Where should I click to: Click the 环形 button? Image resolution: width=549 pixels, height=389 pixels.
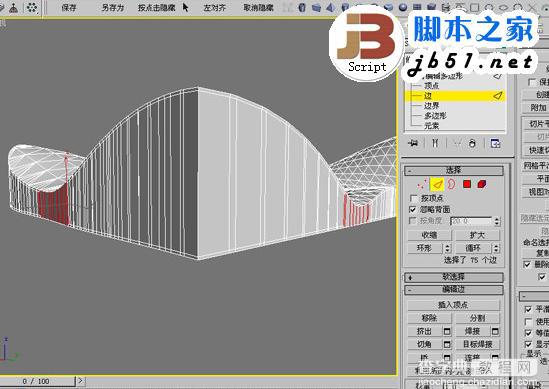[425, 248]
